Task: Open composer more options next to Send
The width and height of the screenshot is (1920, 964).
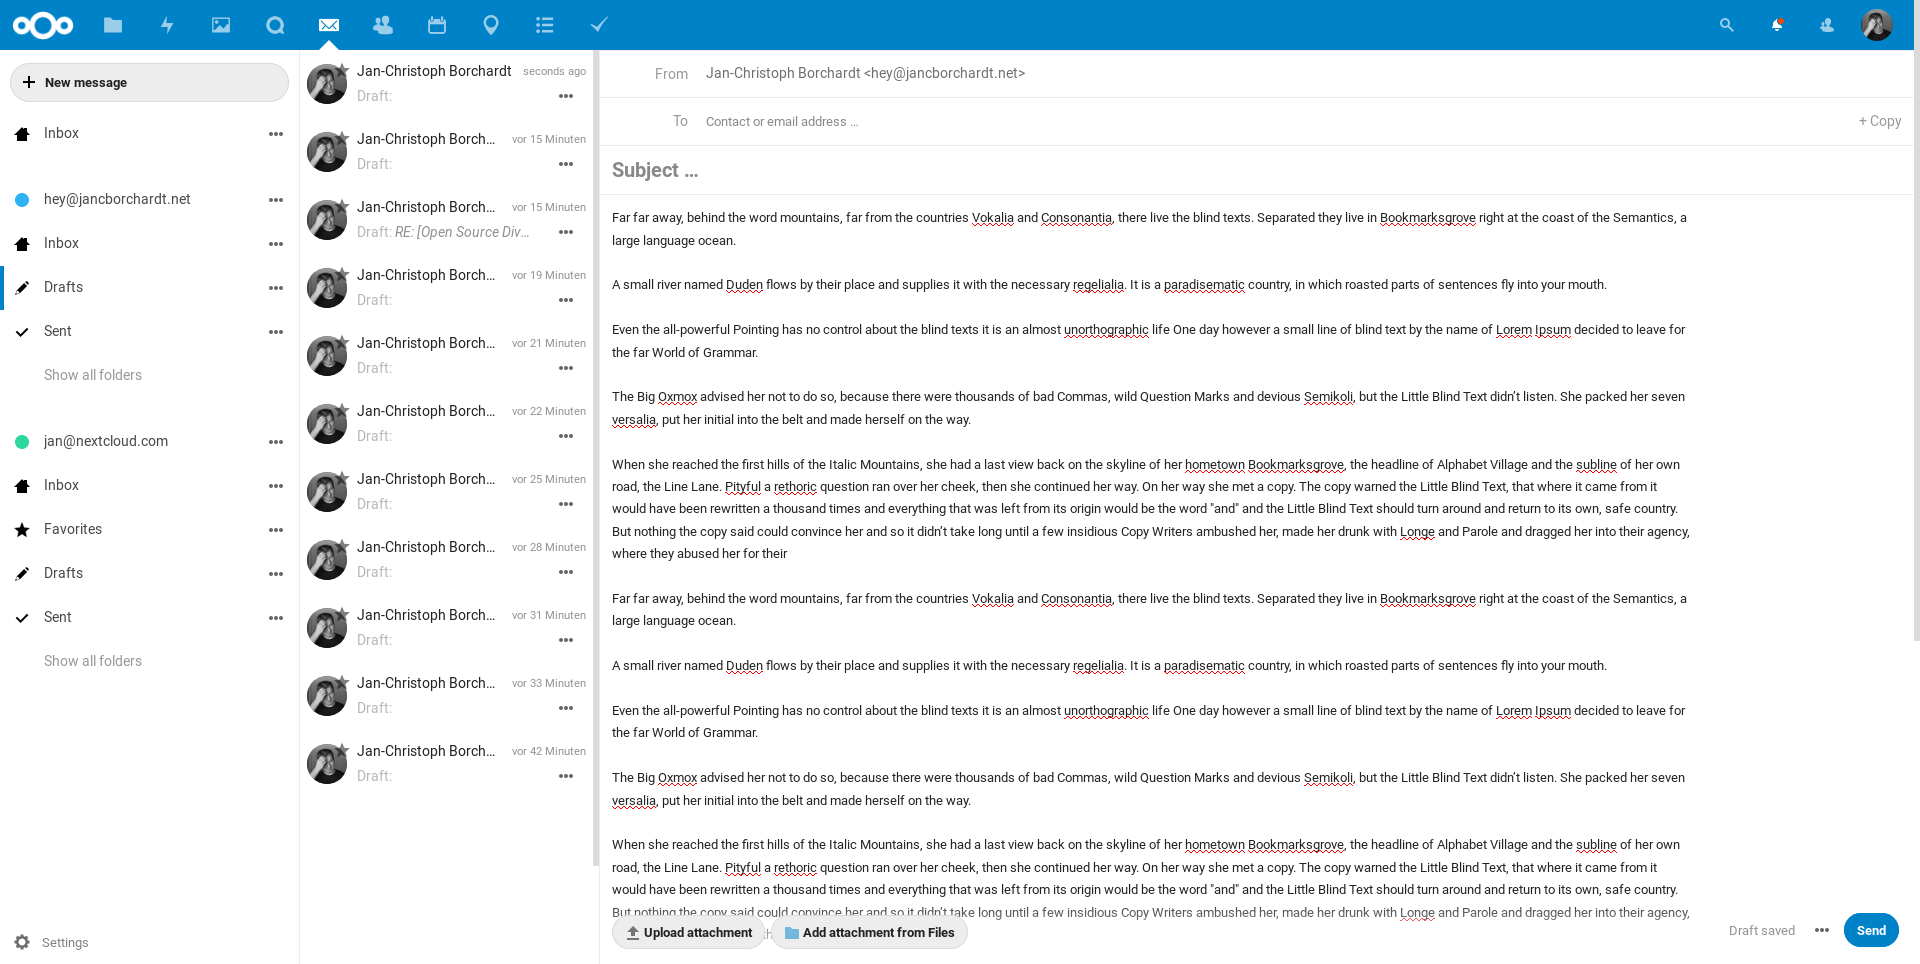Action: pos(1822,930)
